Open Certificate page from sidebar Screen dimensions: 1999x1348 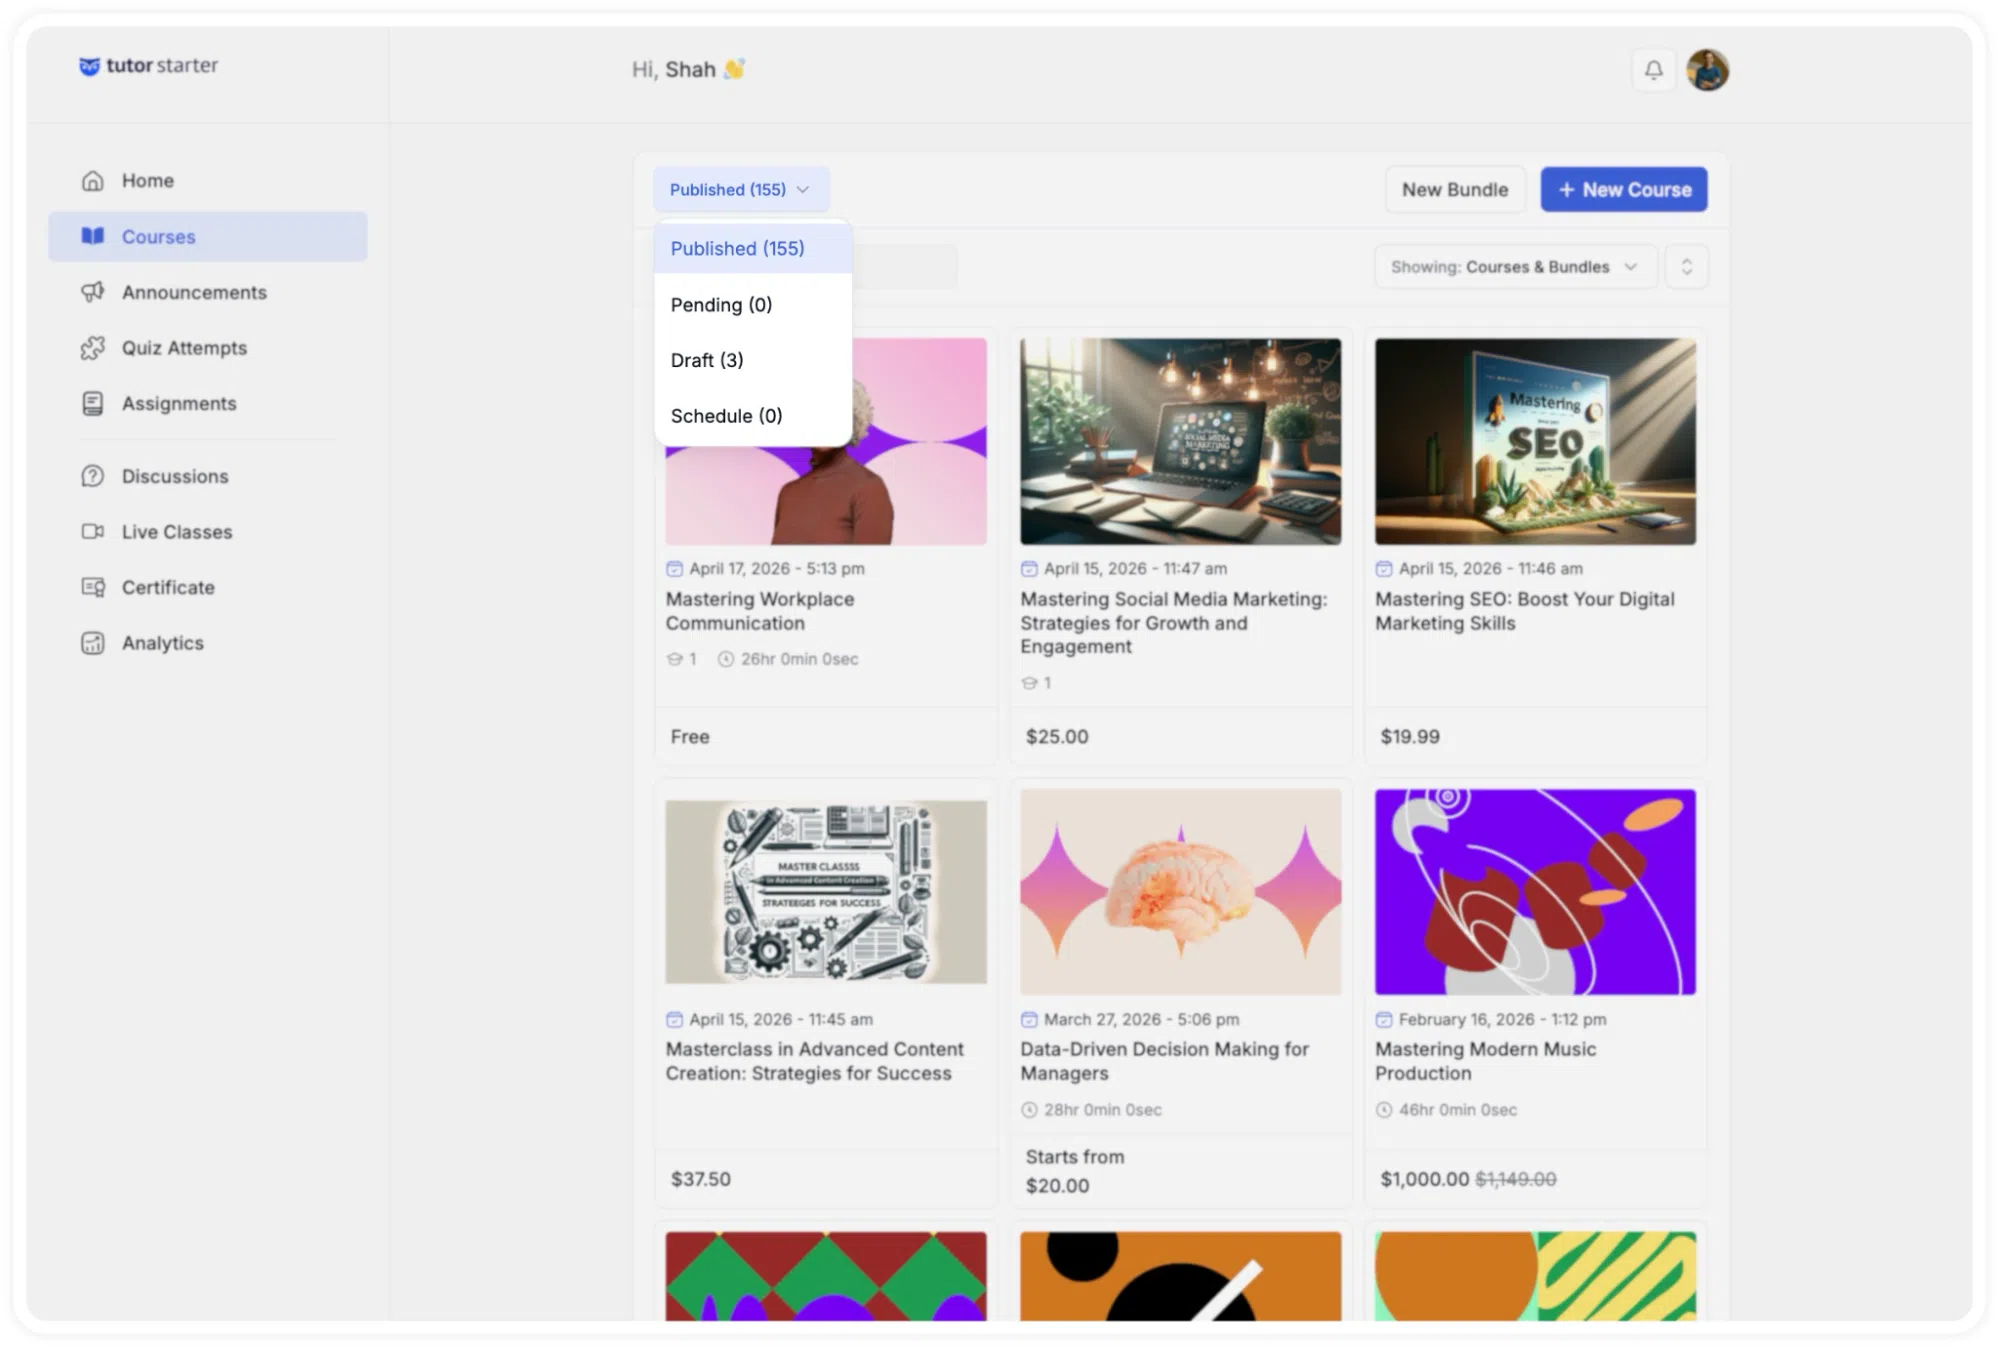[x=208, y=587]
